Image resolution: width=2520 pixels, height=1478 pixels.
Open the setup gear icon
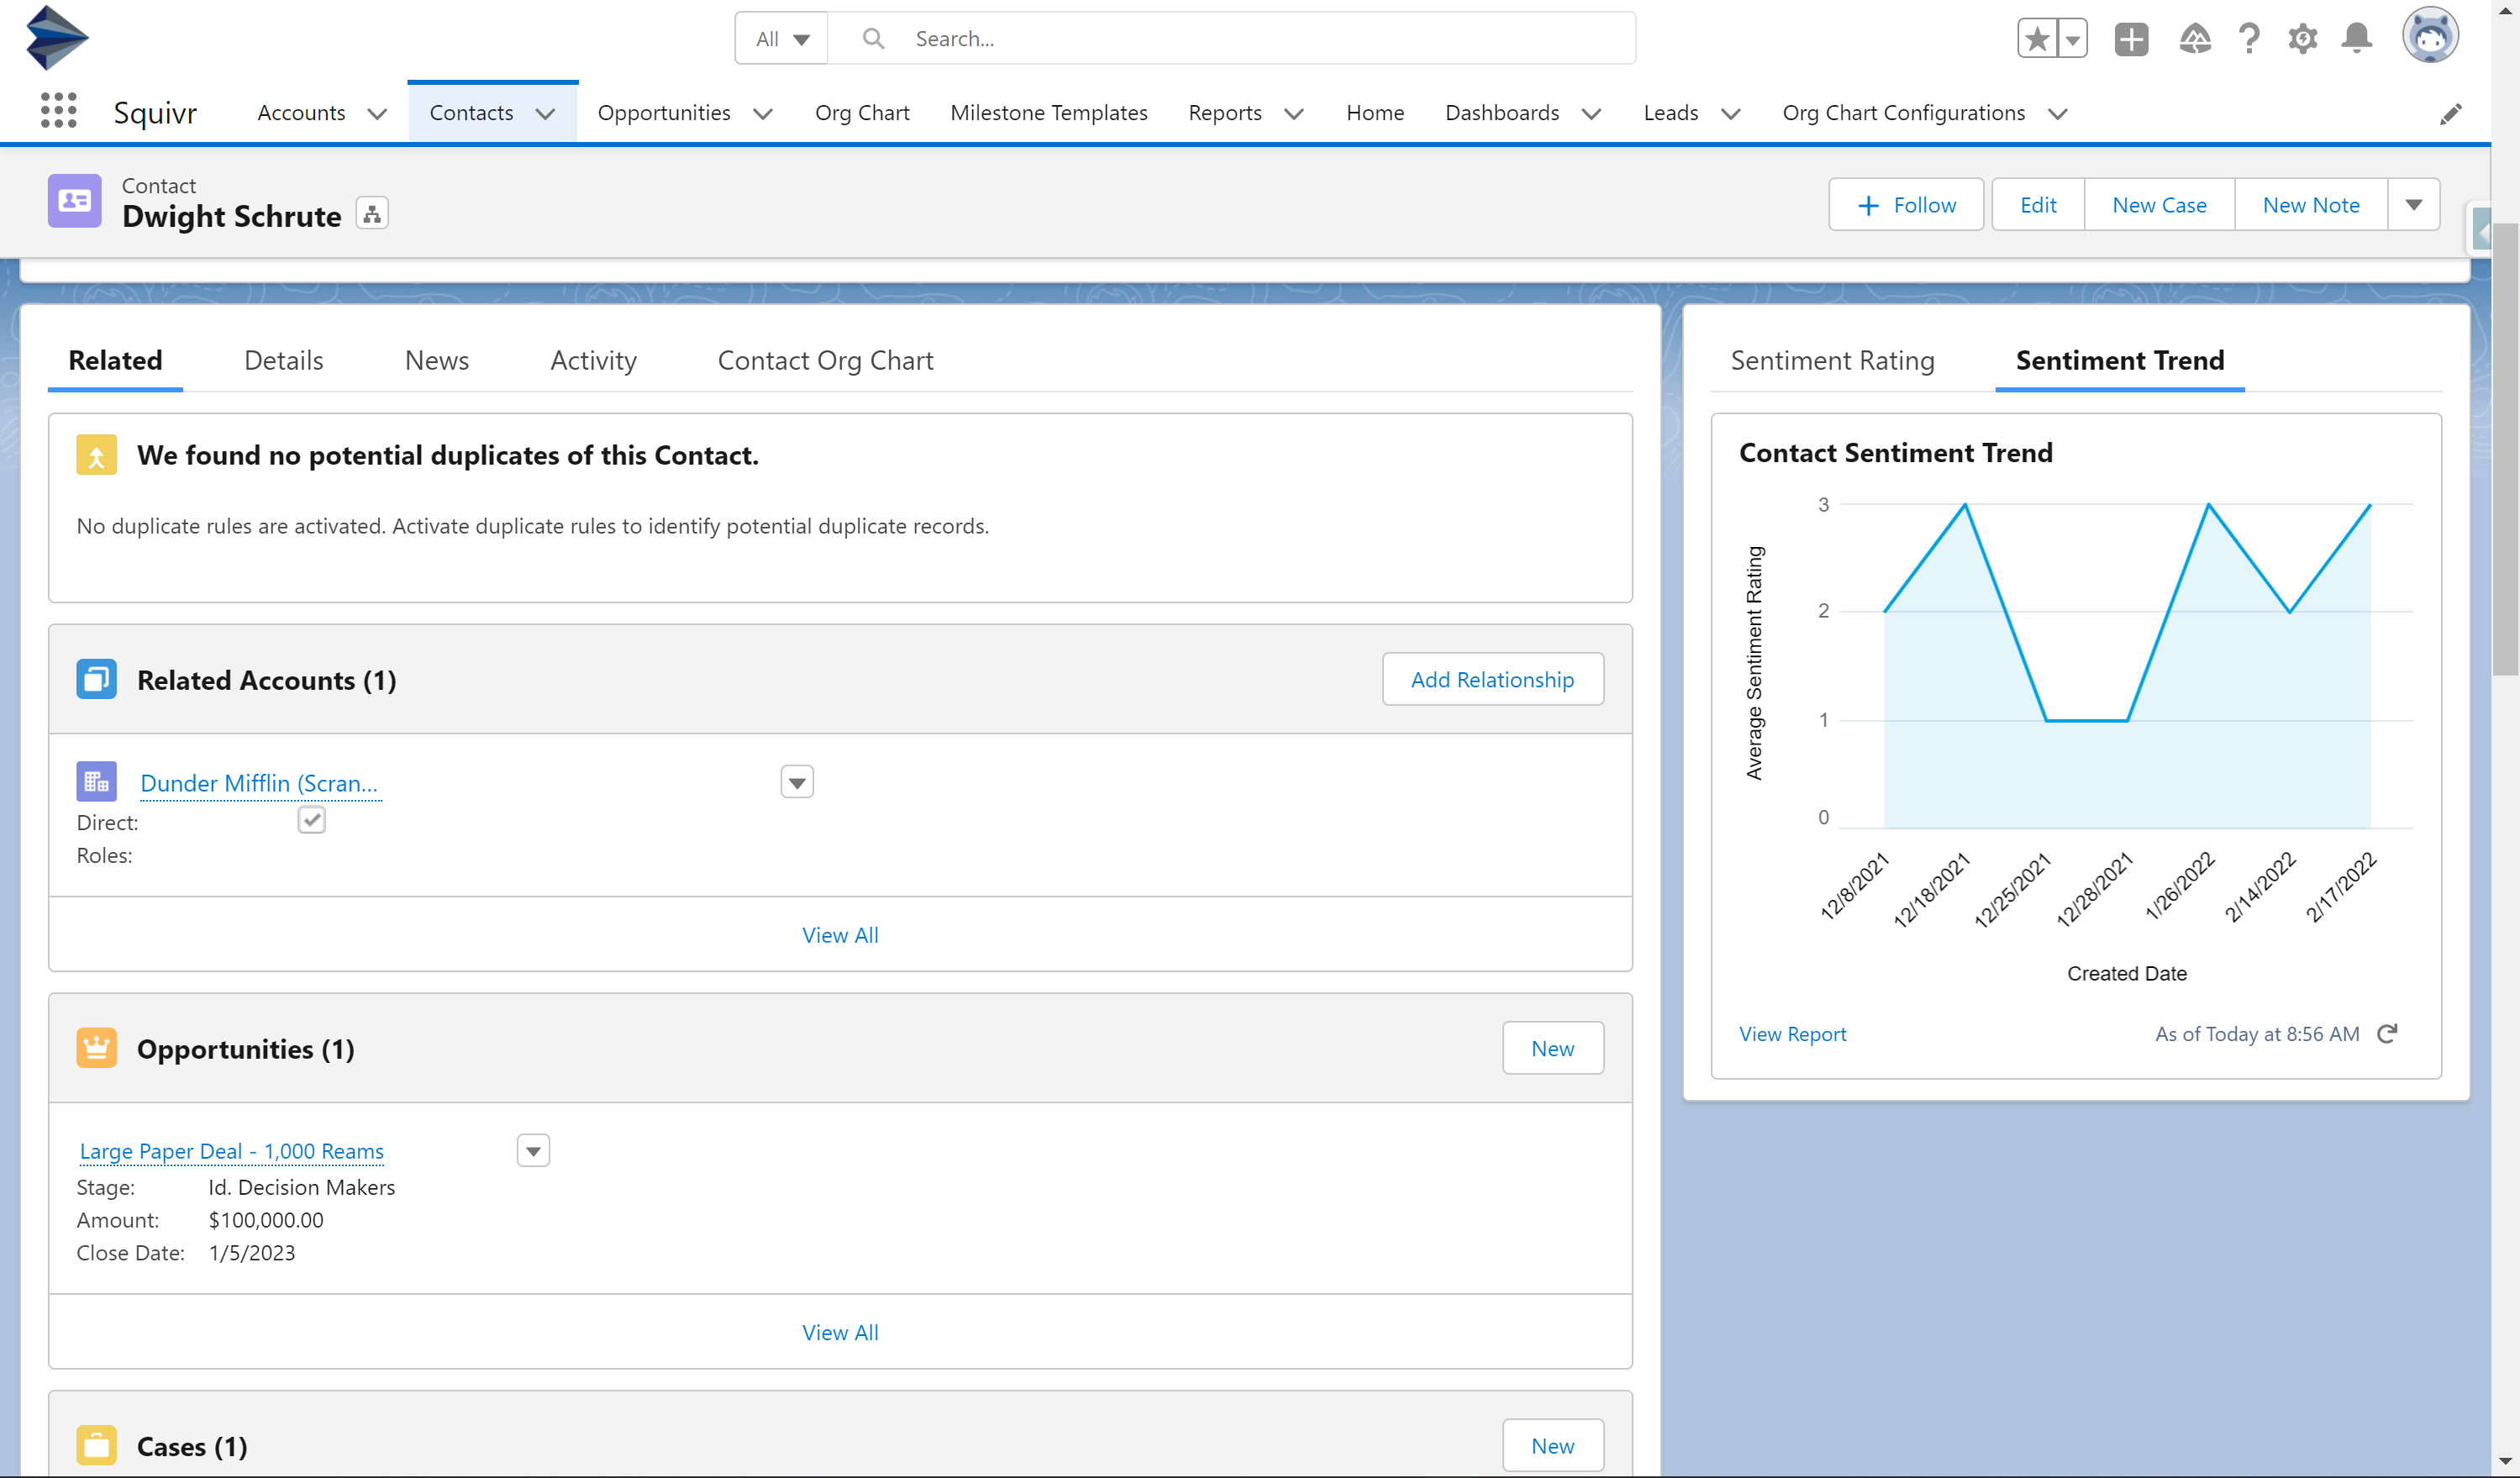click(2302, 39)
